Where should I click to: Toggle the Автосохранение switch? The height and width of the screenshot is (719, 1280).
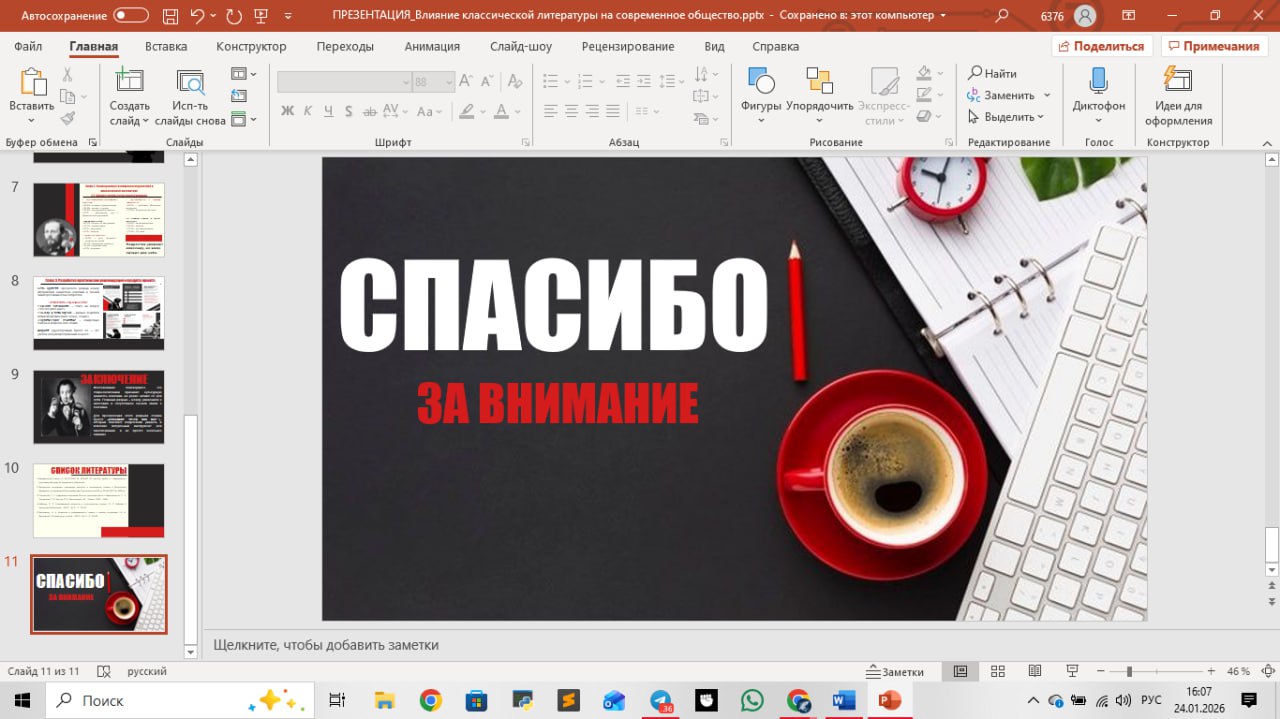coord(131,15)
